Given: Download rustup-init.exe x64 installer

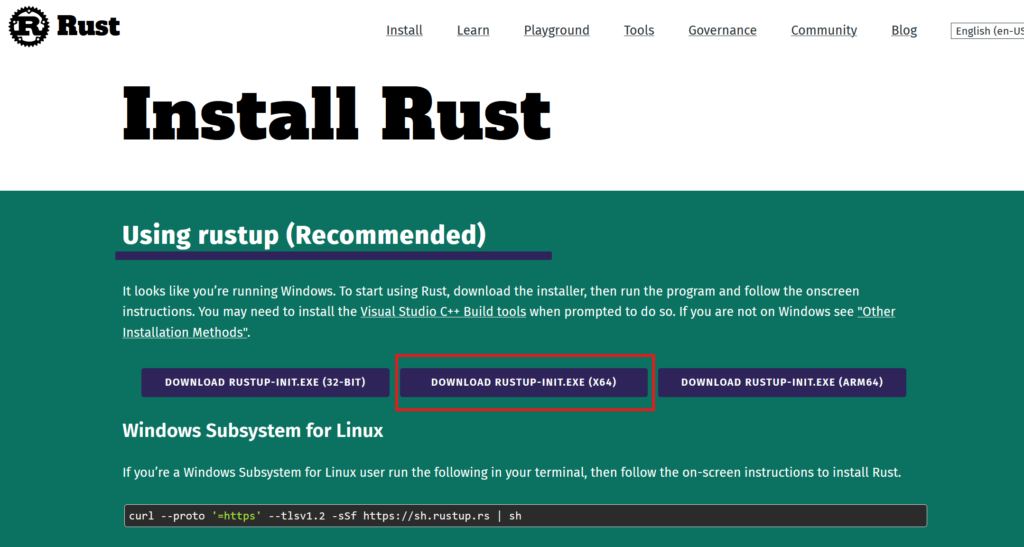Looking at the screenshot, I should click(524, 383).
